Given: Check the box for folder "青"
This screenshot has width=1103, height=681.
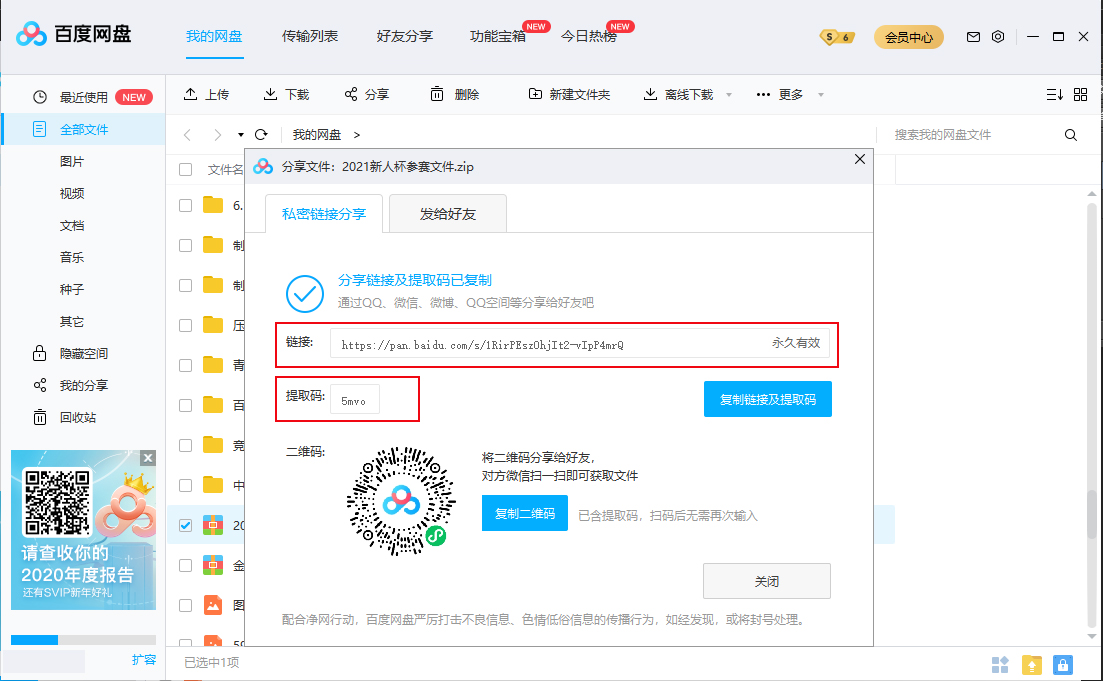Looking at the screenshot, I should pos(186,365).
